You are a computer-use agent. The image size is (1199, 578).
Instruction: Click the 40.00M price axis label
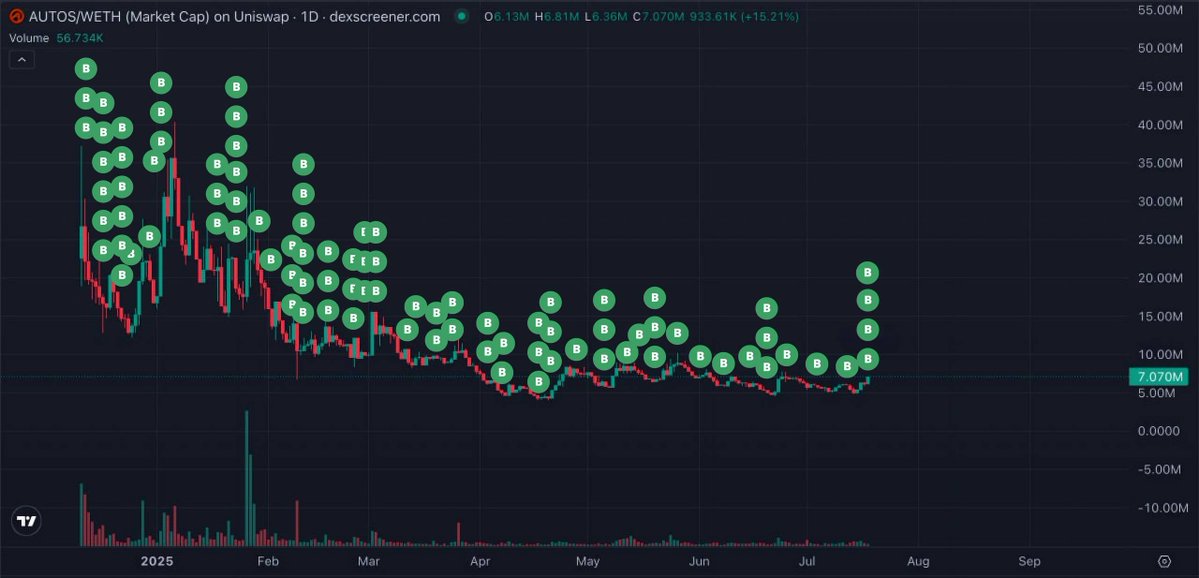pyautogui.click(x=1159, y=125)
